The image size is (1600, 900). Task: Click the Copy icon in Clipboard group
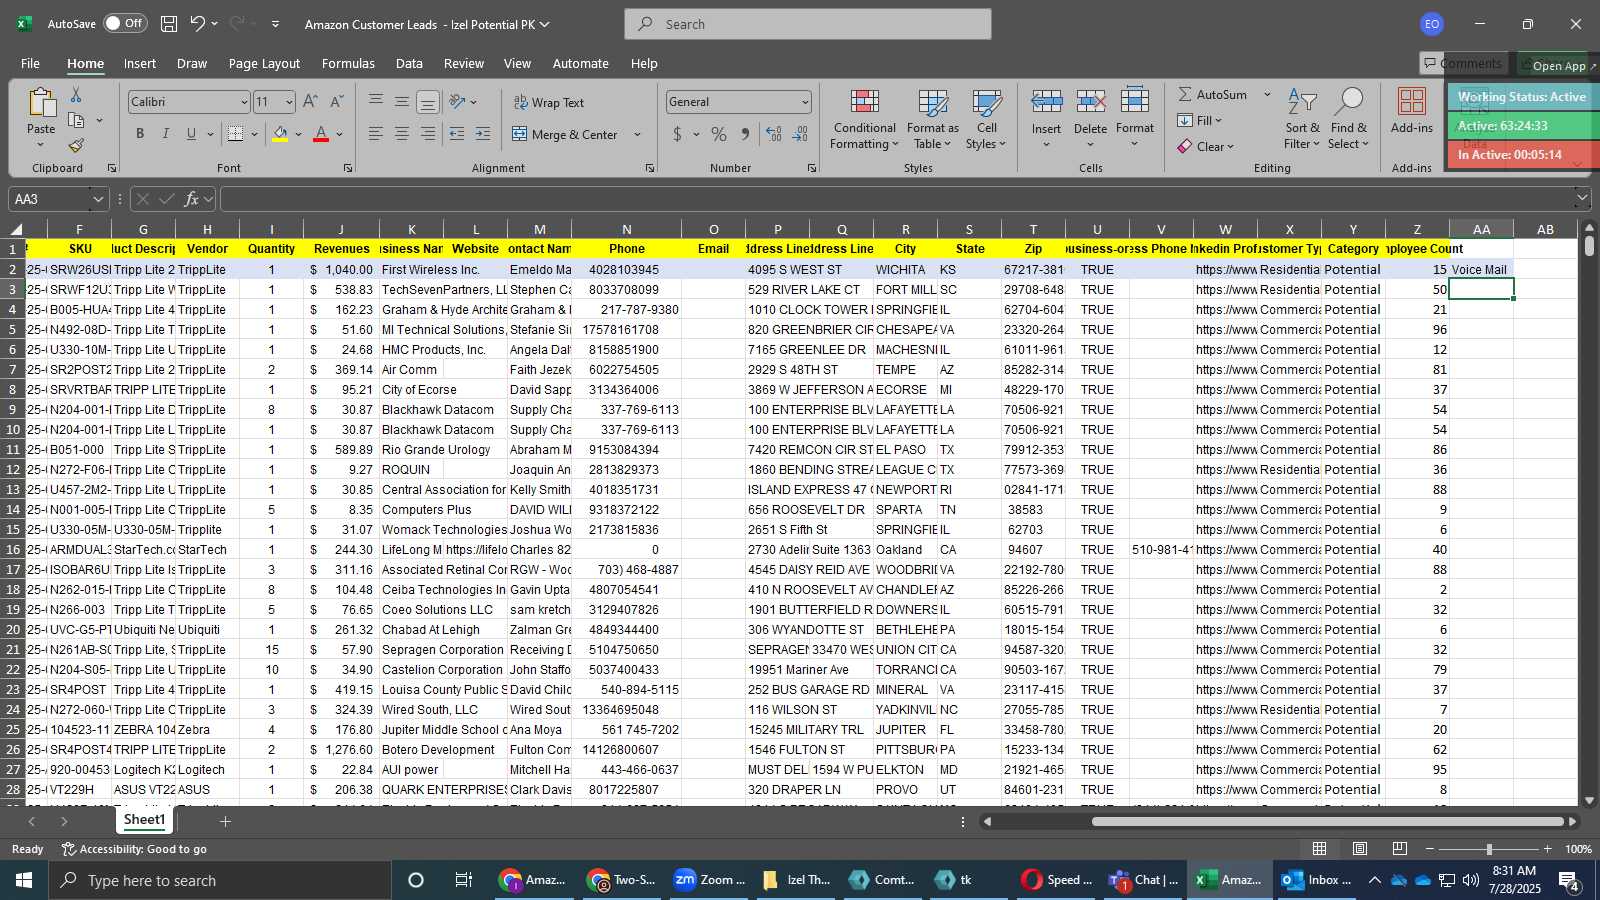tap(76, 120)
